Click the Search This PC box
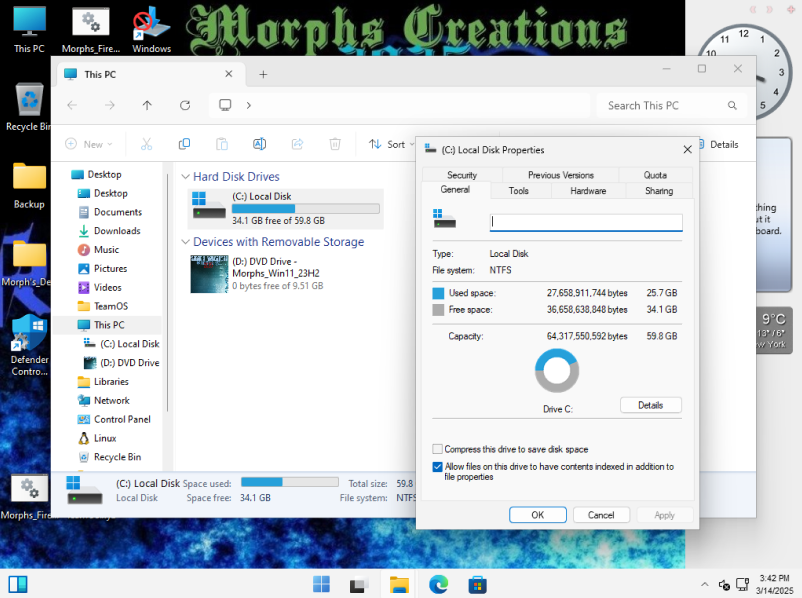This screenshot has width=802, height=598. (x=671, y=105)
